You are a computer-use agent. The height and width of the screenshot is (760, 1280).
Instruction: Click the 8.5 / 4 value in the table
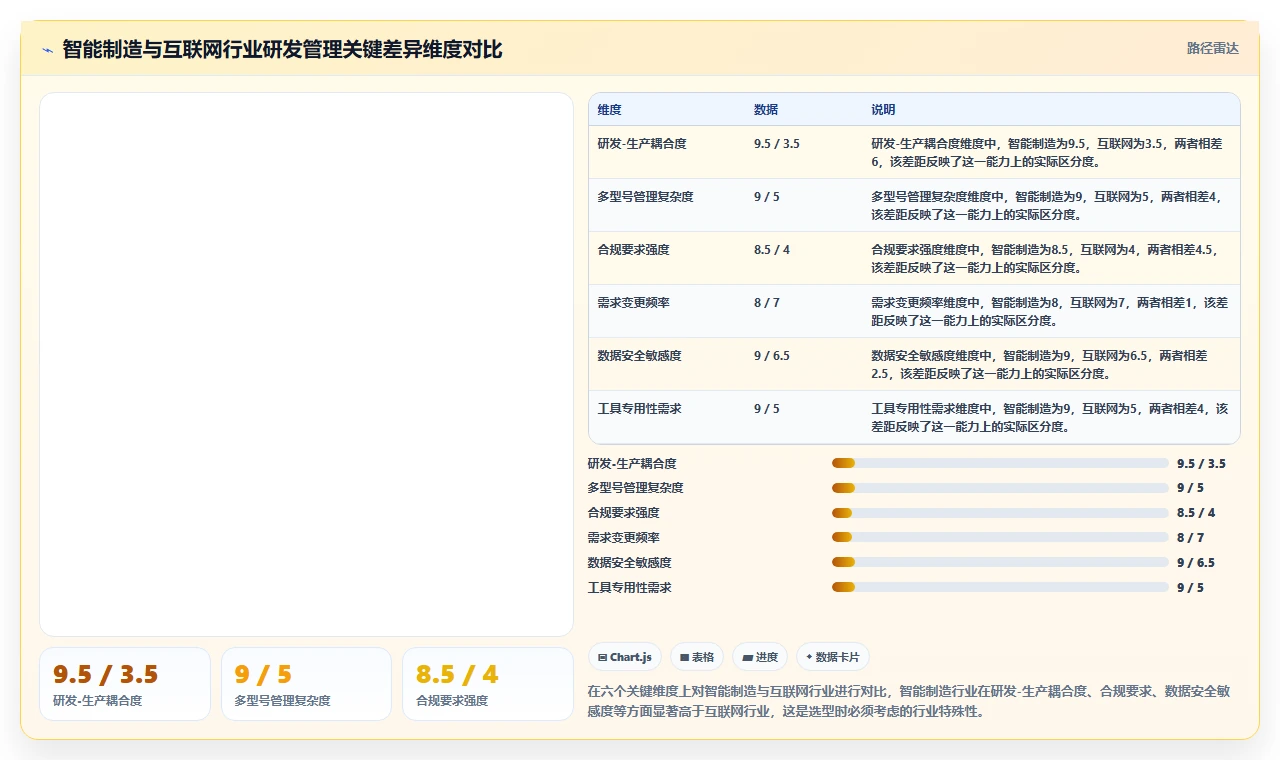[772, 250]
